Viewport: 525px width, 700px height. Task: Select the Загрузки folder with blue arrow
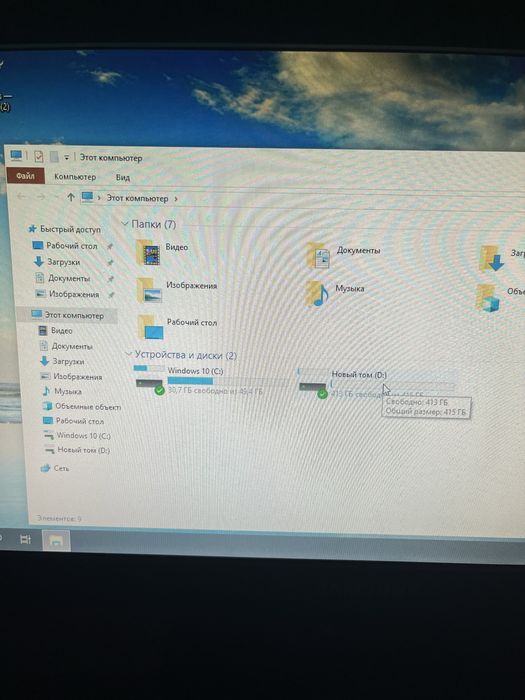point(492,259)
